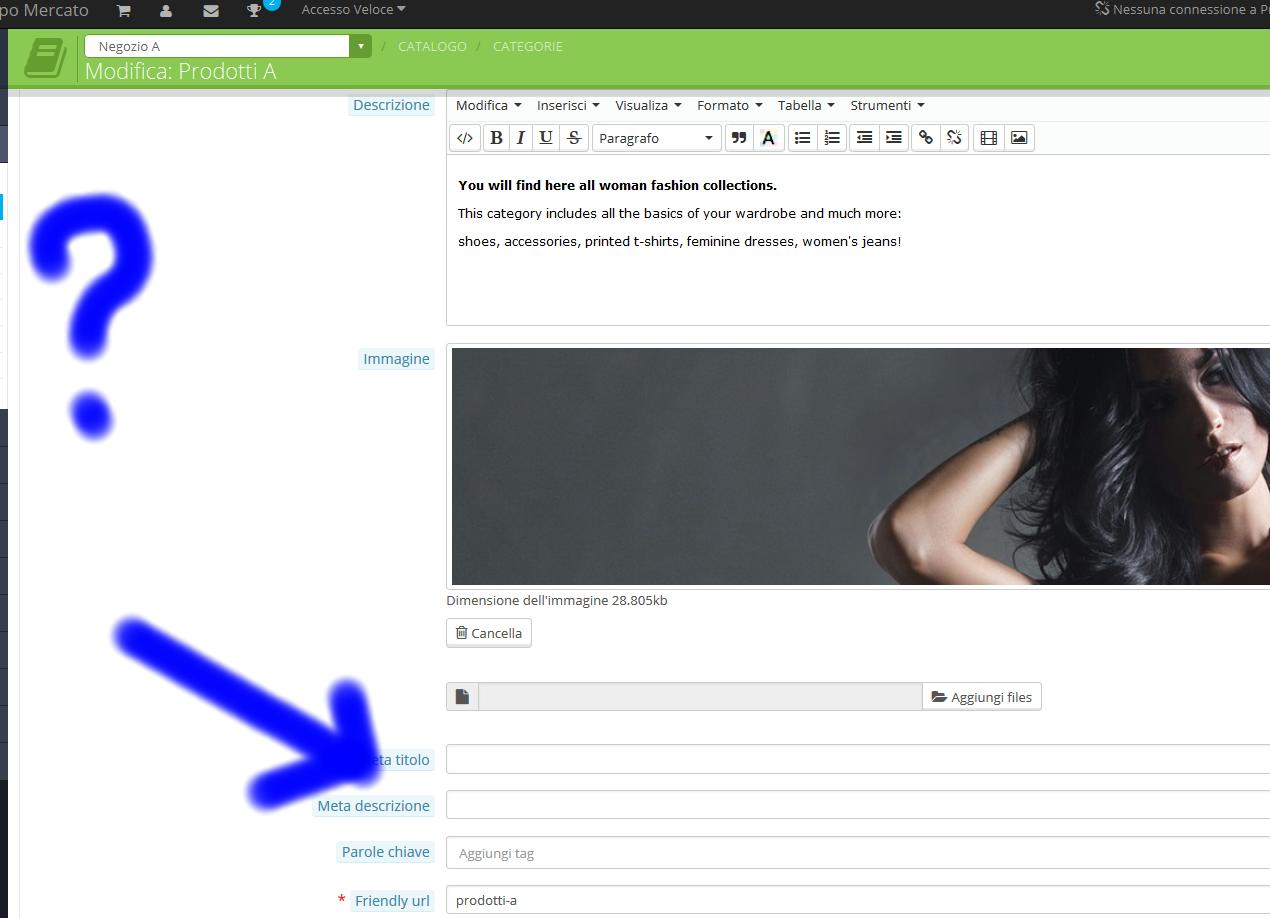Toggle italic formatting
1270x918 pixels.
(x=520, y=138)
